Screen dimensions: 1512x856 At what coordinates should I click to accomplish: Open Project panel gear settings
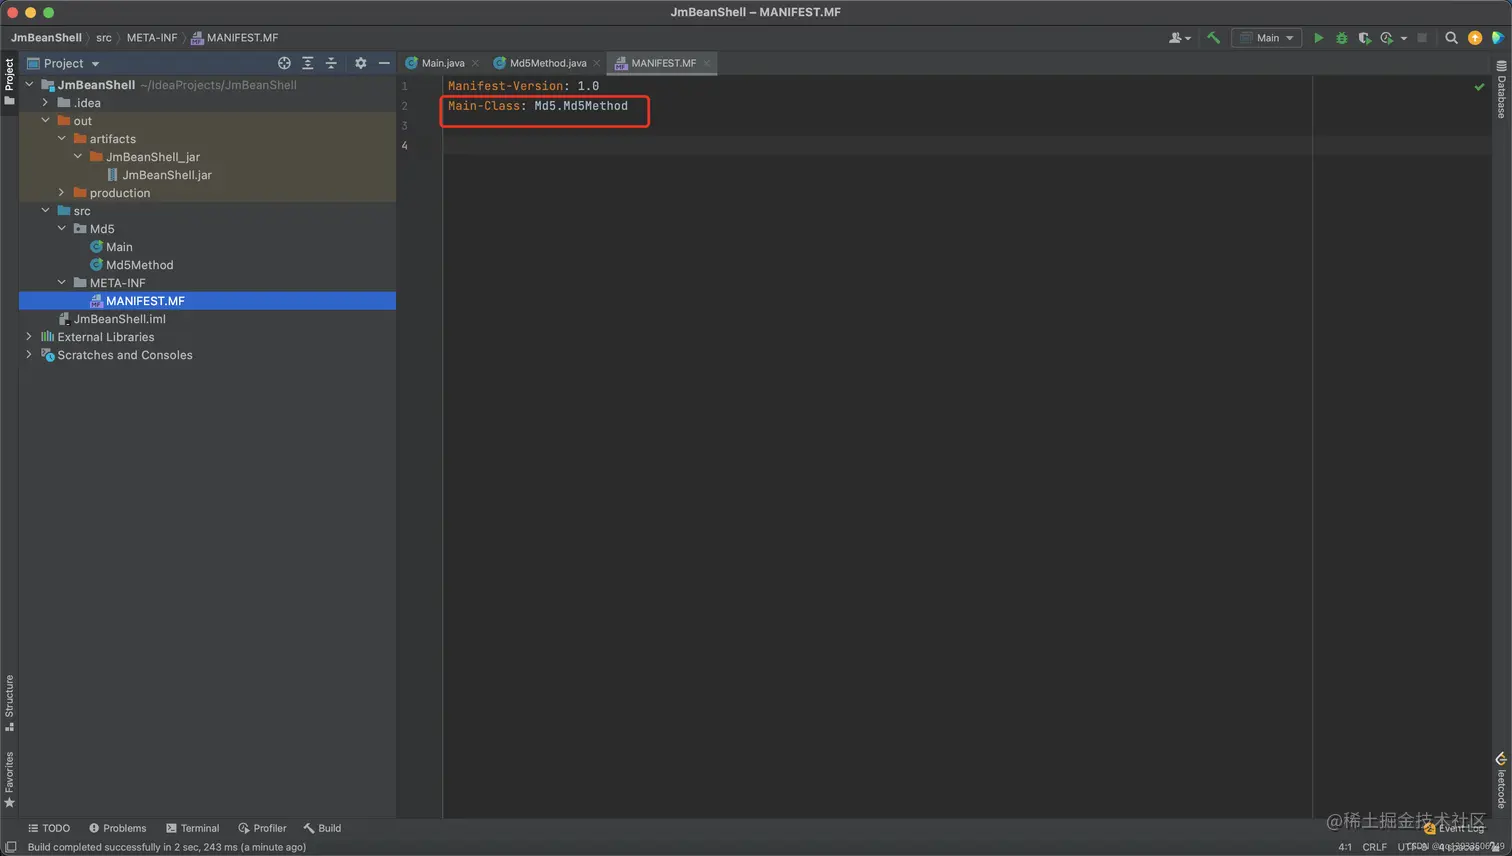(x=361, y=63)
